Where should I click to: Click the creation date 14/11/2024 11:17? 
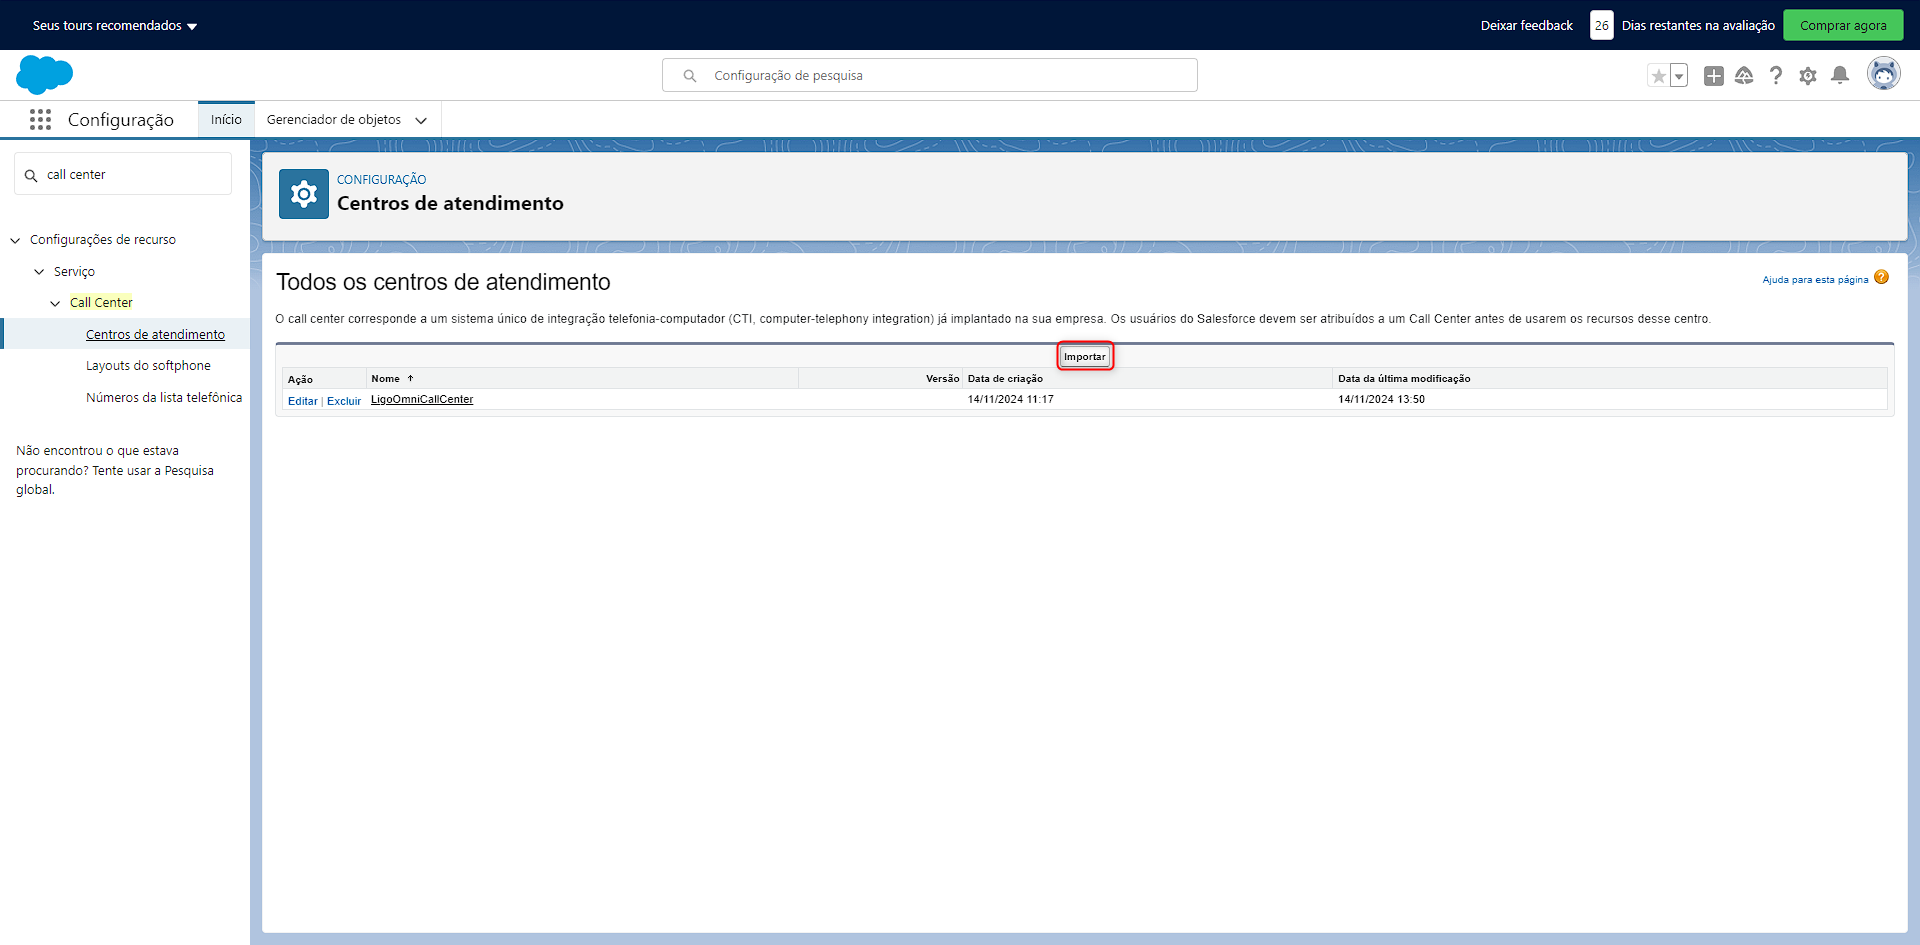click(1011, 399)
